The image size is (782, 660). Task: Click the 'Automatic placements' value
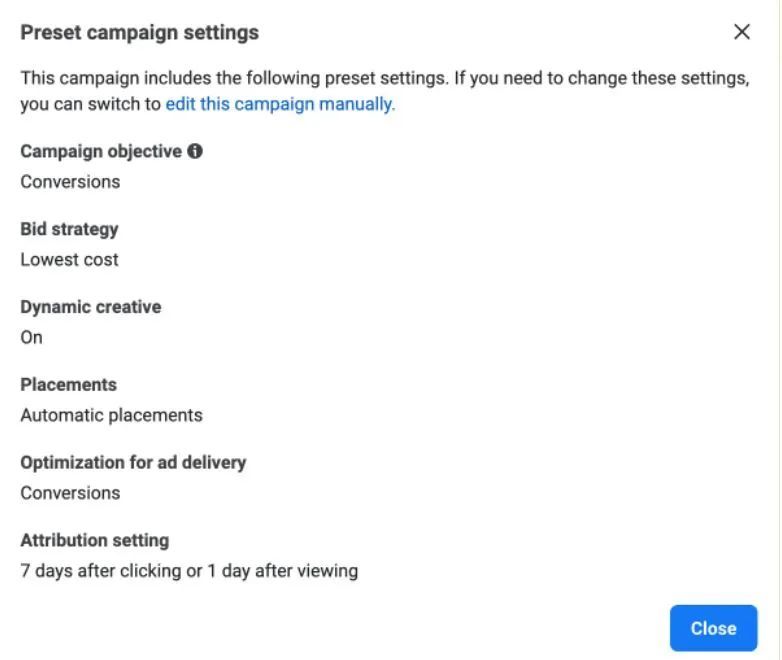point(111,416)
